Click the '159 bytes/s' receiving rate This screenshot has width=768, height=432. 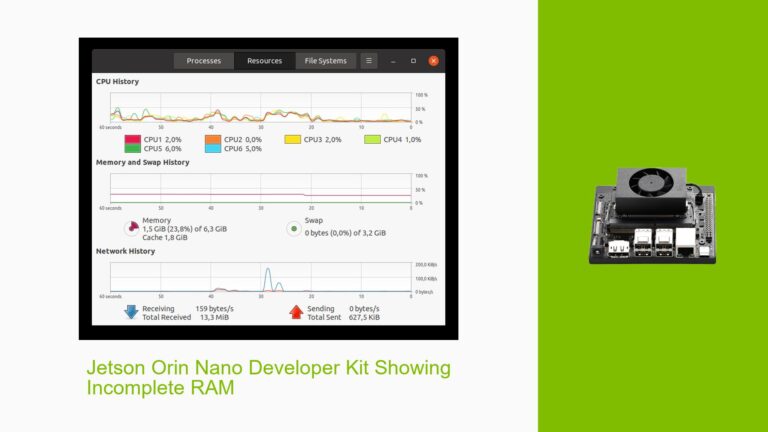(x=215, y=309)
